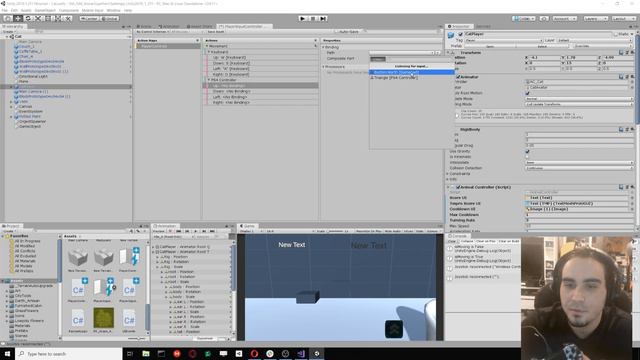This screenshot has width=640, height=360.
Task: Switch to the Animator tab
Action: [x=169, y=27]
